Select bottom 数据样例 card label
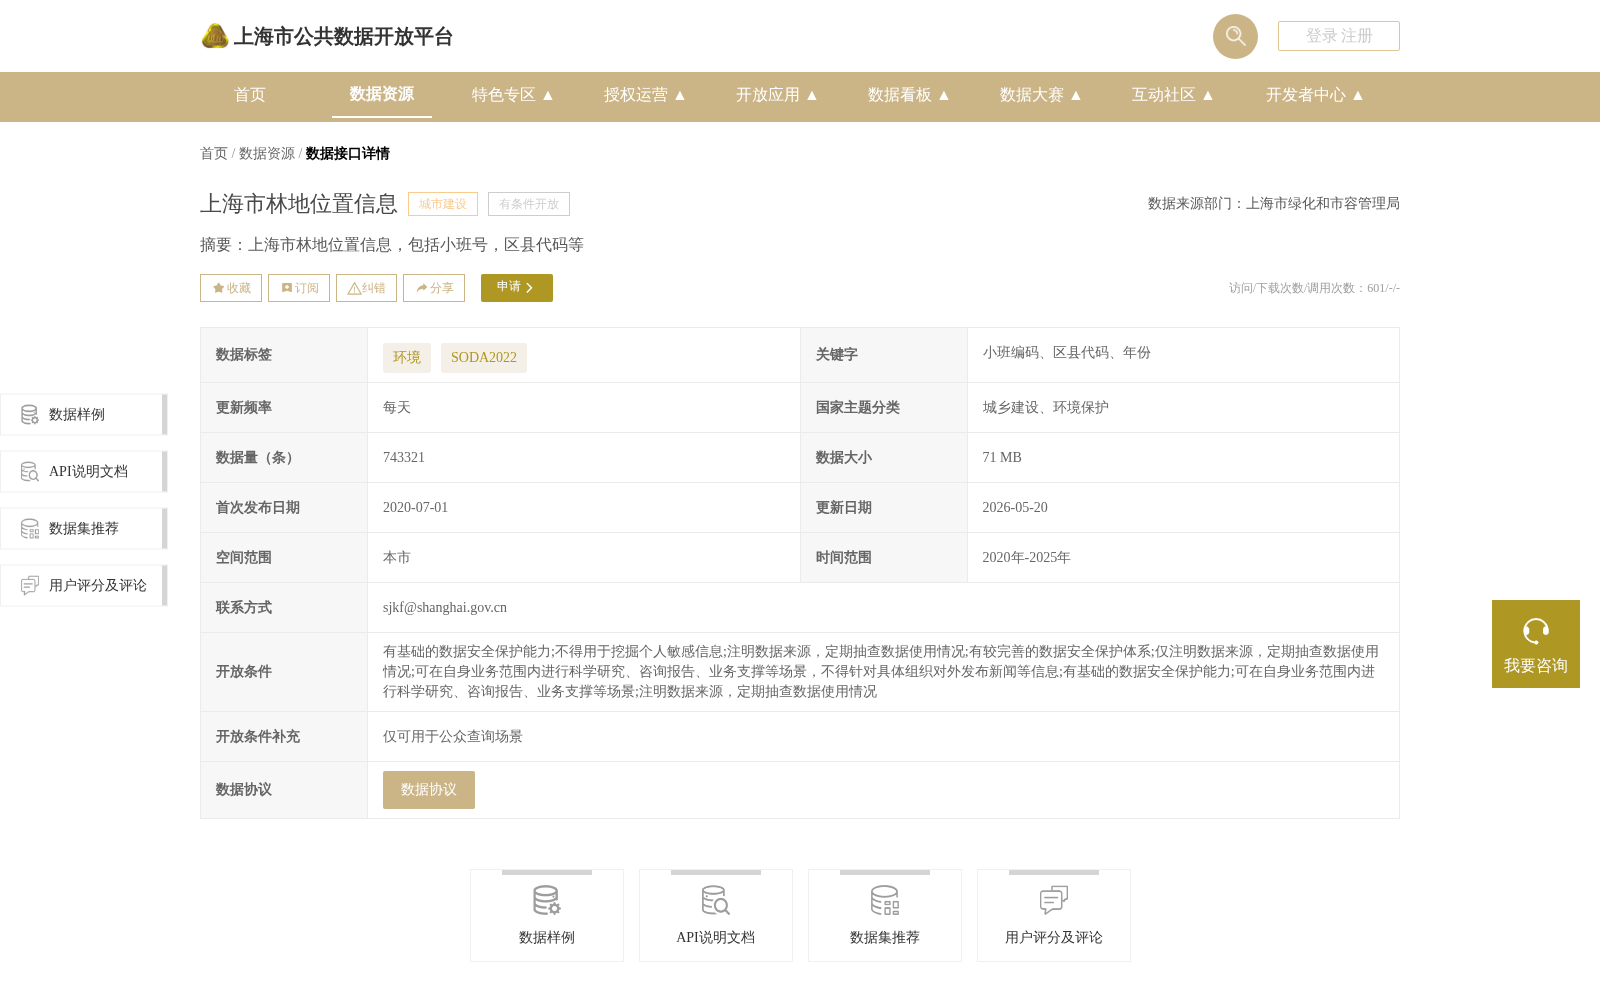 547,938
